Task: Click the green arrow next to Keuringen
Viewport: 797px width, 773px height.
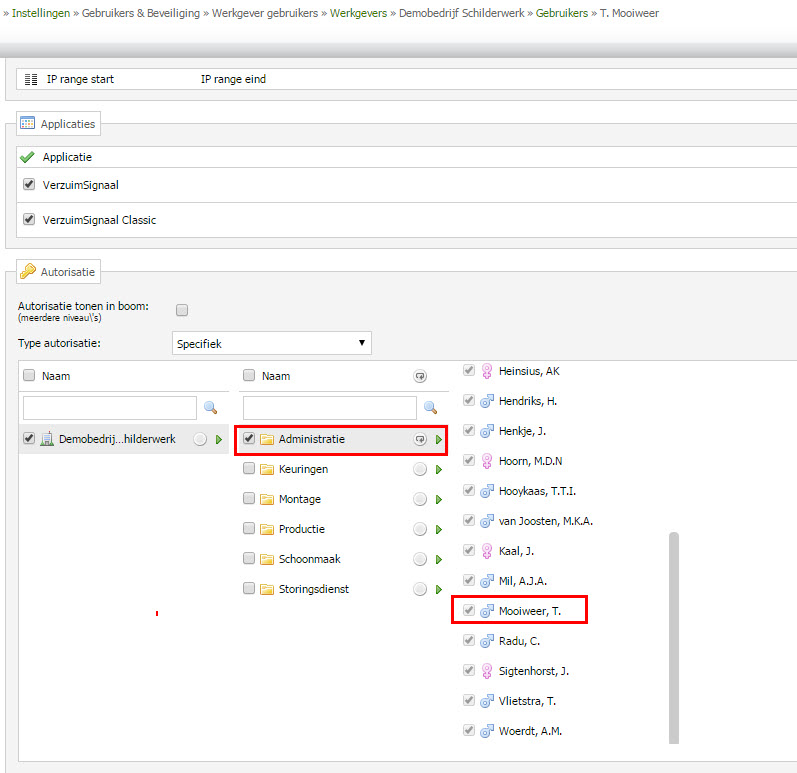Action: 438,470
